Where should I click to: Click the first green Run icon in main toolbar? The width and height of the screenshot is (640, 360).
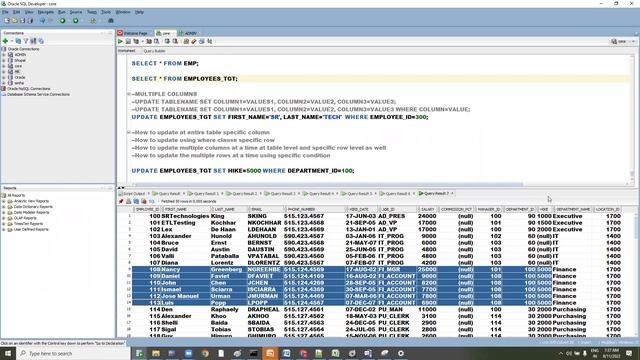click(62, 20)
